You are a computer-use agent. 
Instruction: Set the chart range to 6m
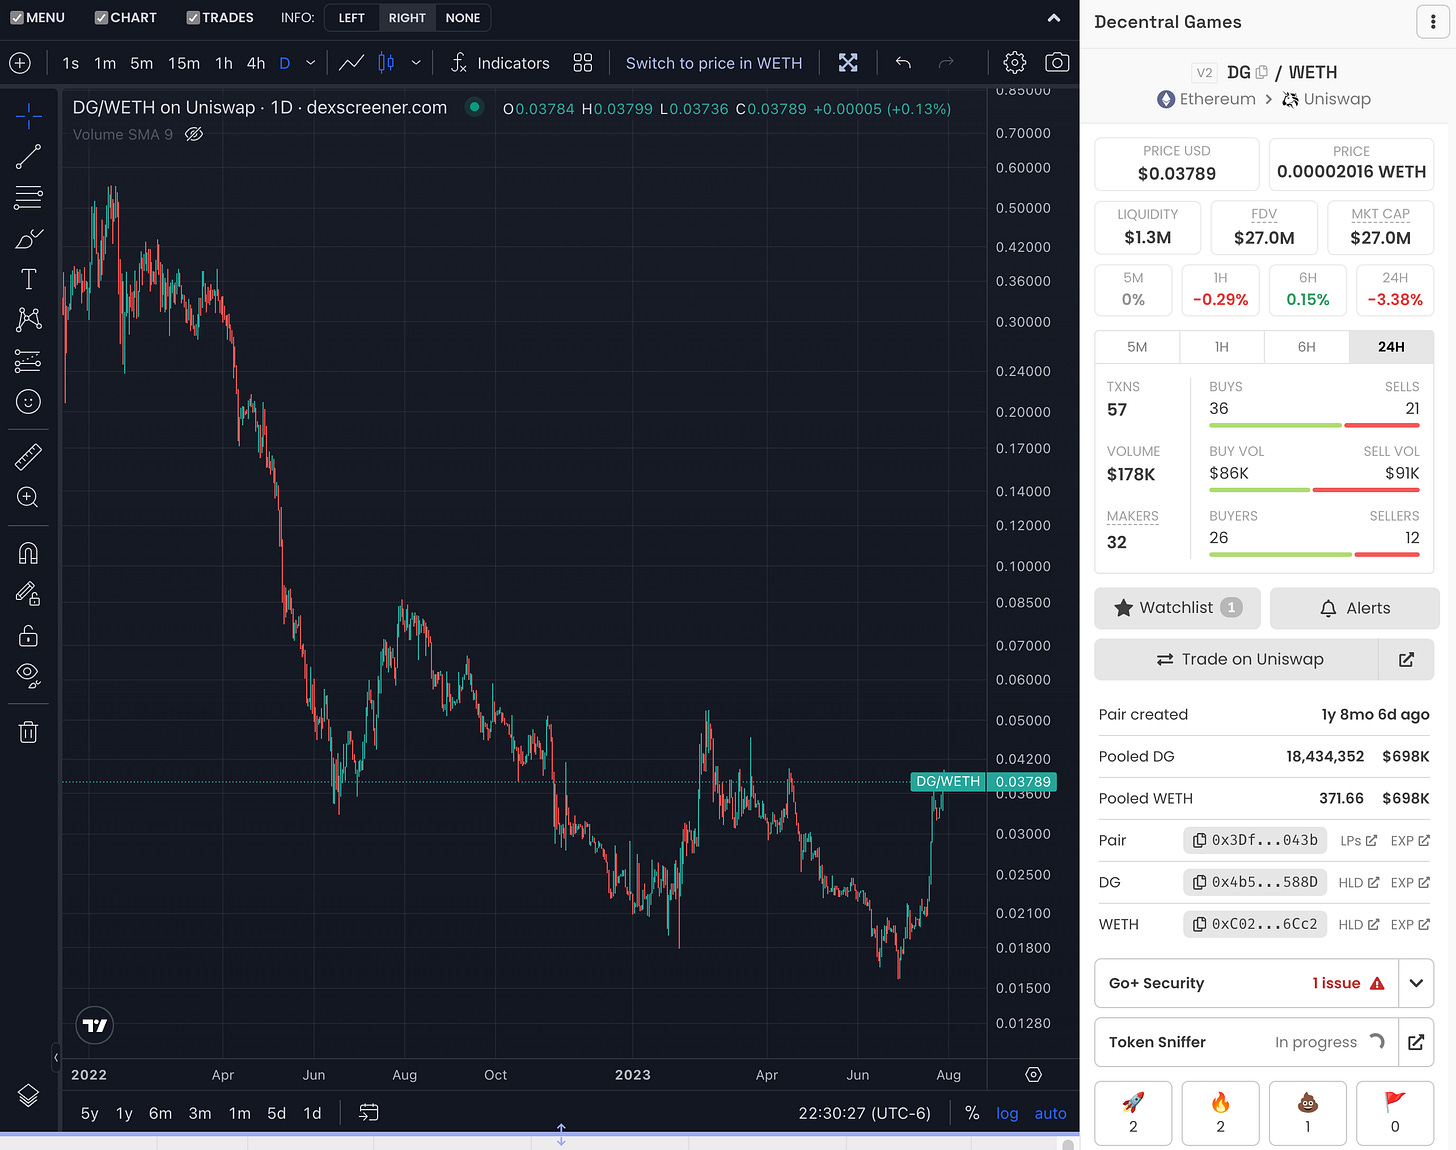coord(160,1113)
